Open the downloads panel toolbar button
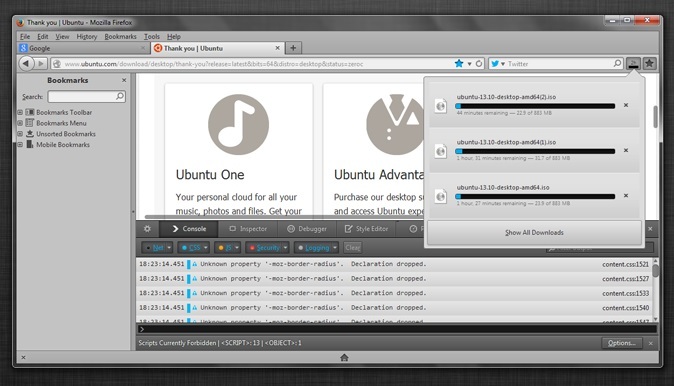Screen dimensions: 674x386 coord(633,64)
